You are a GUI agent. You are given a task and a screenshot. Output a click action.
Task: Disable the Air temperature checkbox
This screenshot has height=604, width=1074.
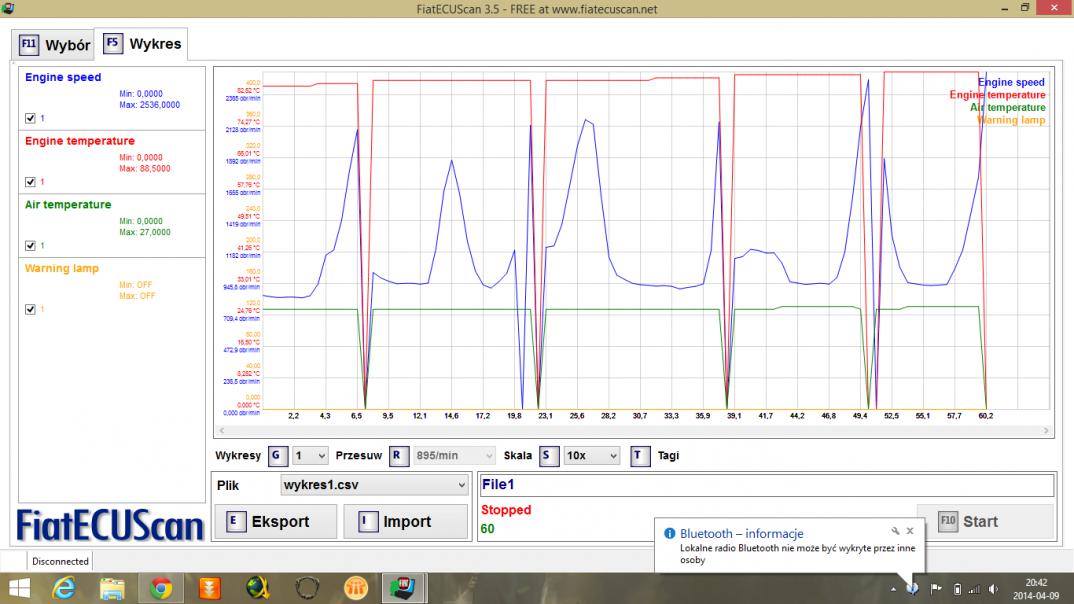(x=30, y=245)
